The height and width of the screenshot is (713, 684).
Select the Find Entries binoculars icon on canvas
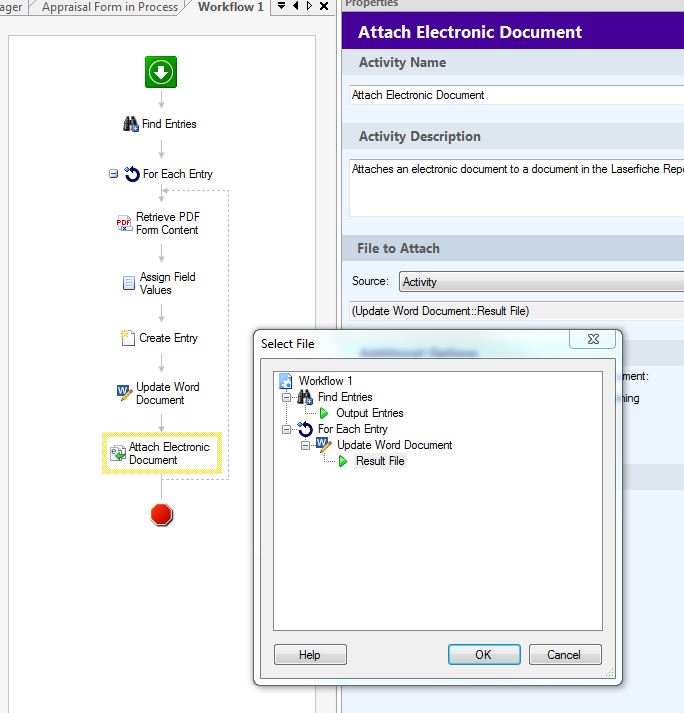click(x=130, y=124)
